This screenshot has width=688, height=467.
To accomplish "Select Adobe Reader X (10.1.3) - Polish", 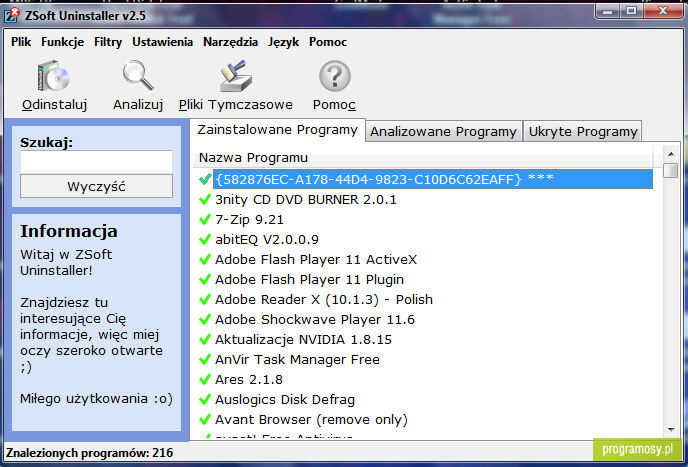I will (324, 299).
